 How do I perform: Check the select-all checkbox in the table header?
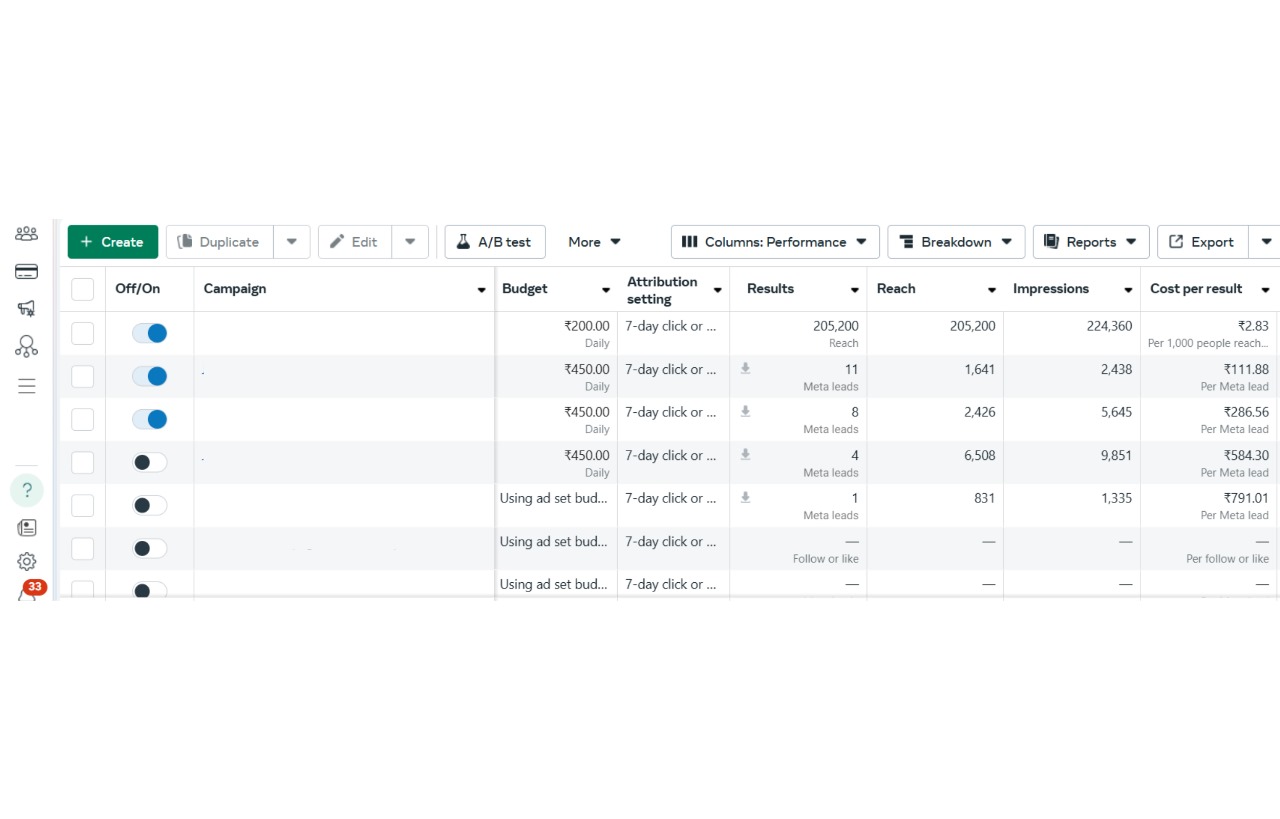[x=83, y=289]
